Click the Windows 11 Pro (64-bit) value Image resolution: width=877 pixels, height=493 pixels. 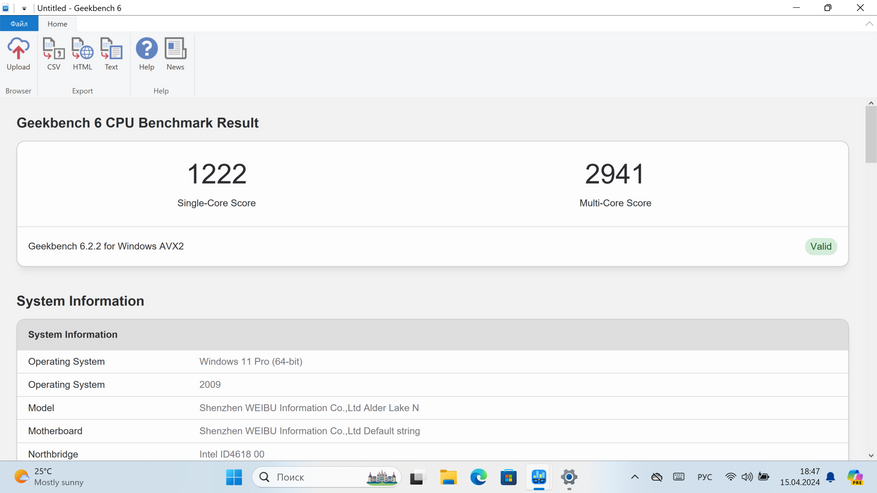[251, 361]
